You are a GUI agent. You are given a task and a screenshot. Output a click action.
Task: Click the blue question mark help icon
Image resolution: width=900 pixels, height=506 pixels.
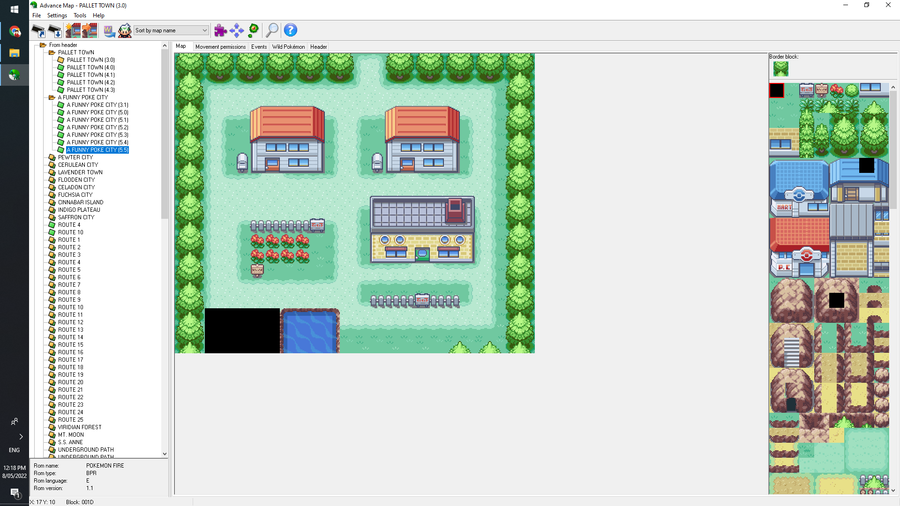coord(290,30)
